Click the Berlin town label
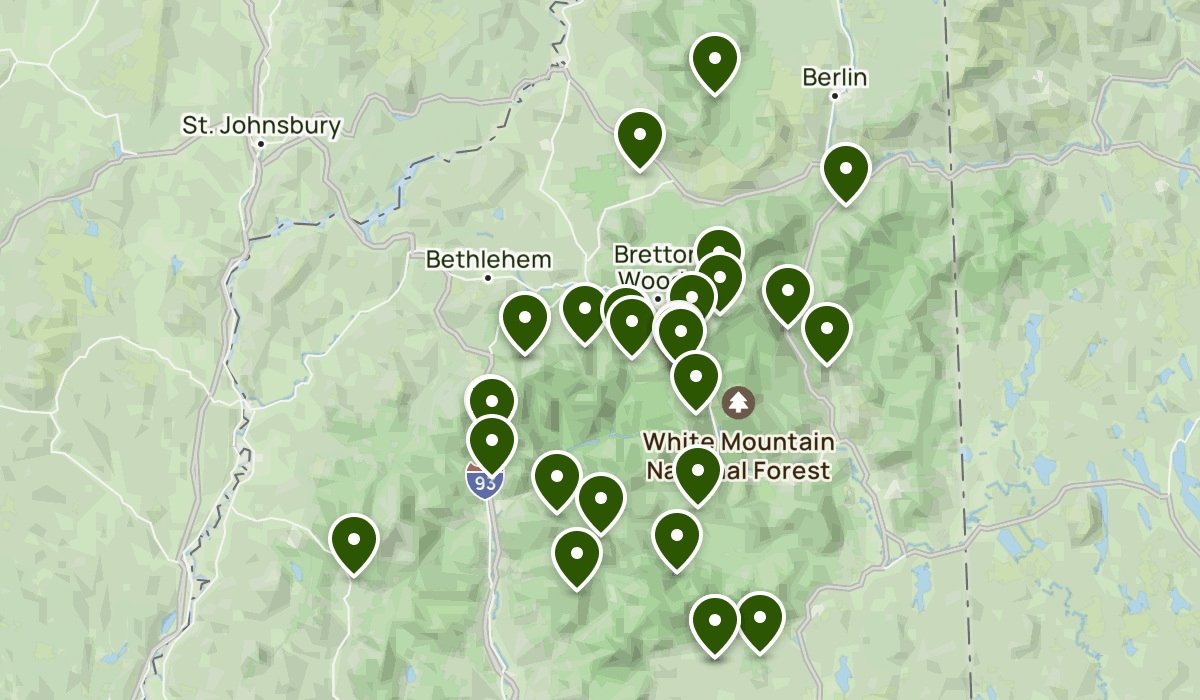This screenshot has width=1200, height=700. [835, 78]
